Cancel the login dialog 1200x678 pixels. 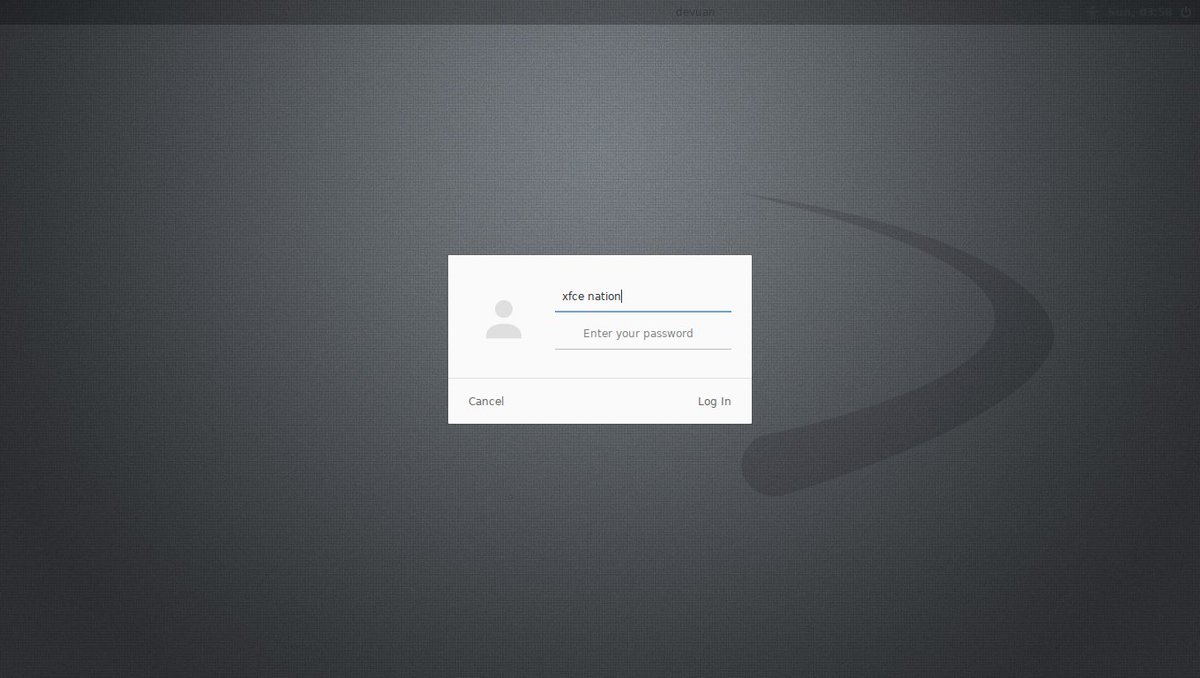(x=486, y=401)
